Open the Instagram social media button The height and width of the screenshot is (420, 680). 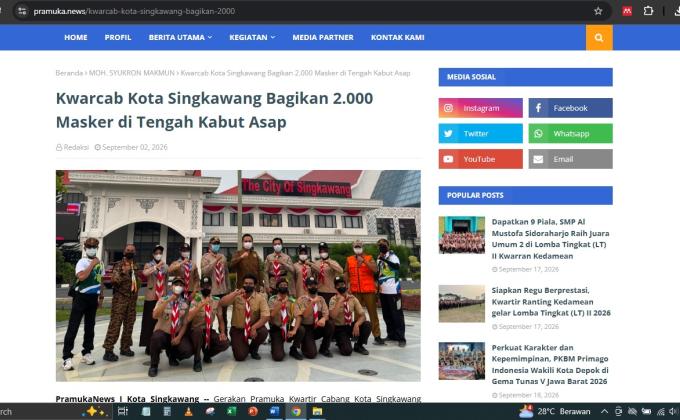pos(481,108)
